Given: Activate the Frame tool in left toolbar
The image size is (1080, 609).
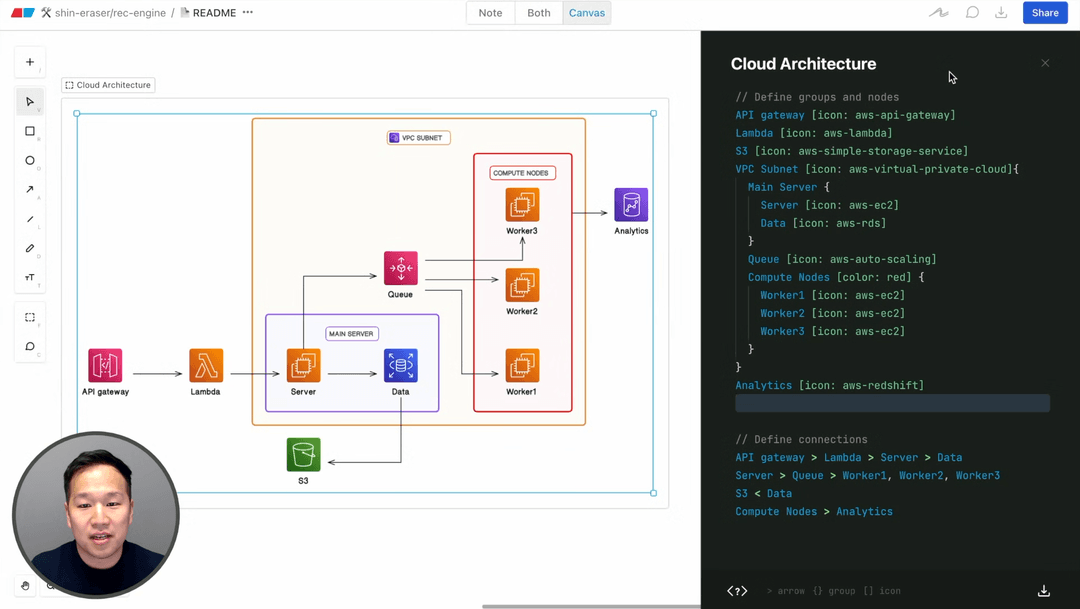Looking at the screenshot, I should pos(30,317).
